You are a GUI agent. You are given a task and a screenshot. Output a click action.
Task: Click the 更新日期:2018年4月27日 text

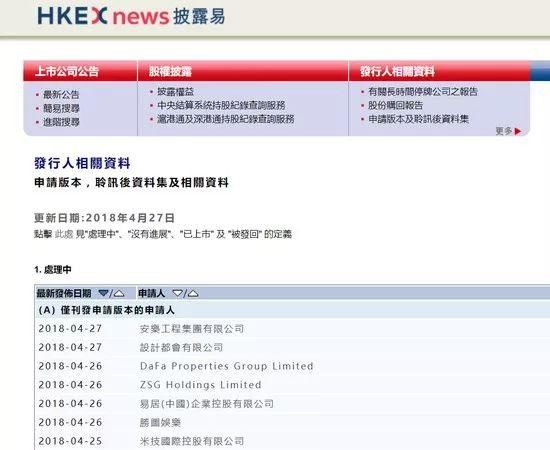(x=104, y=218)
